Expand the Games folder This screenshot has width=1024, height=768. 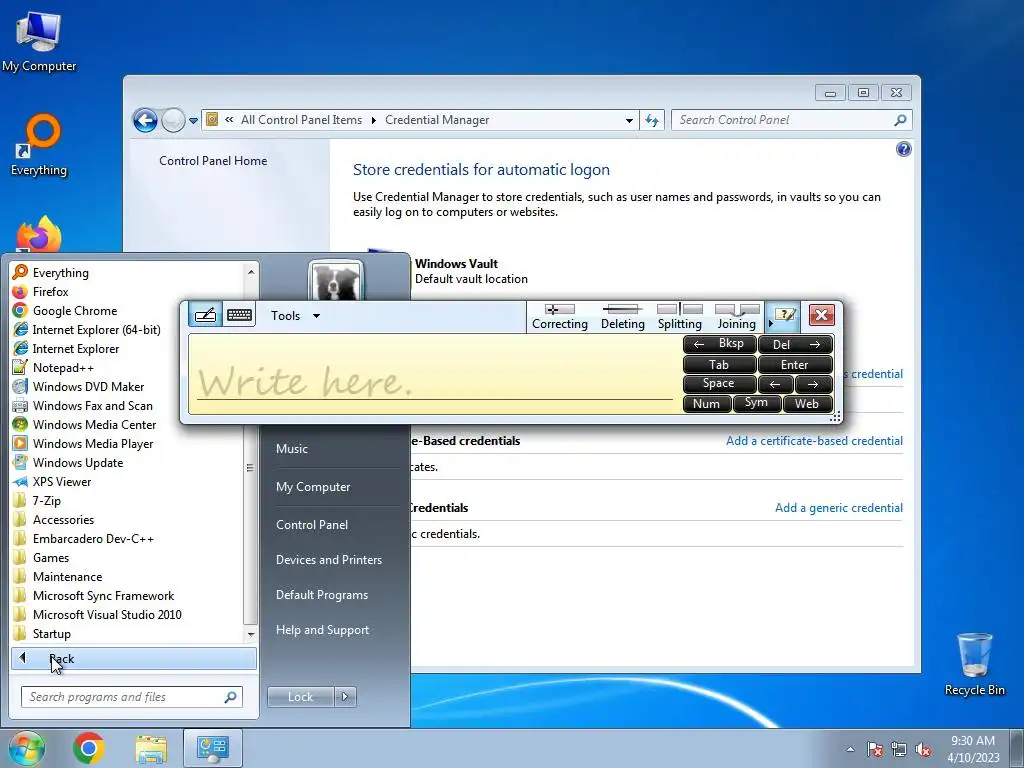(128, 557)
